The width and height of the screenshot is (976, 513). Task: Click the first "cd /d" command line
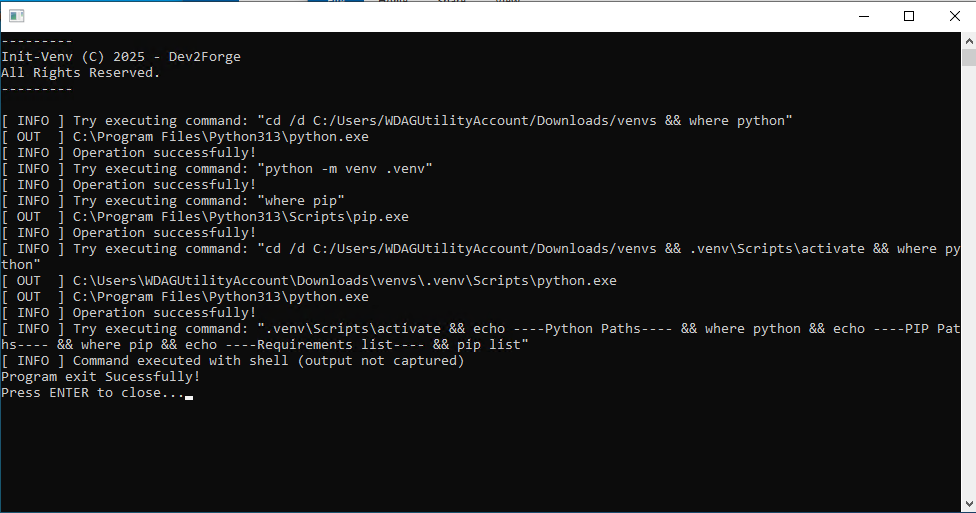click(x=396, y=121)
